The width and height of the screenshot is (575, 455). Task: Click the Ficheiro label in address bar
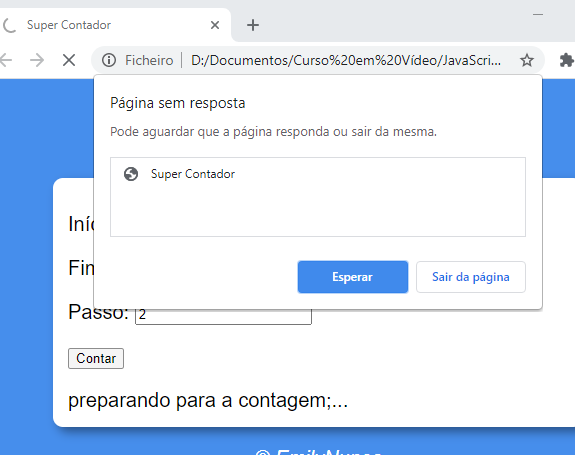[x=149, y=60]
